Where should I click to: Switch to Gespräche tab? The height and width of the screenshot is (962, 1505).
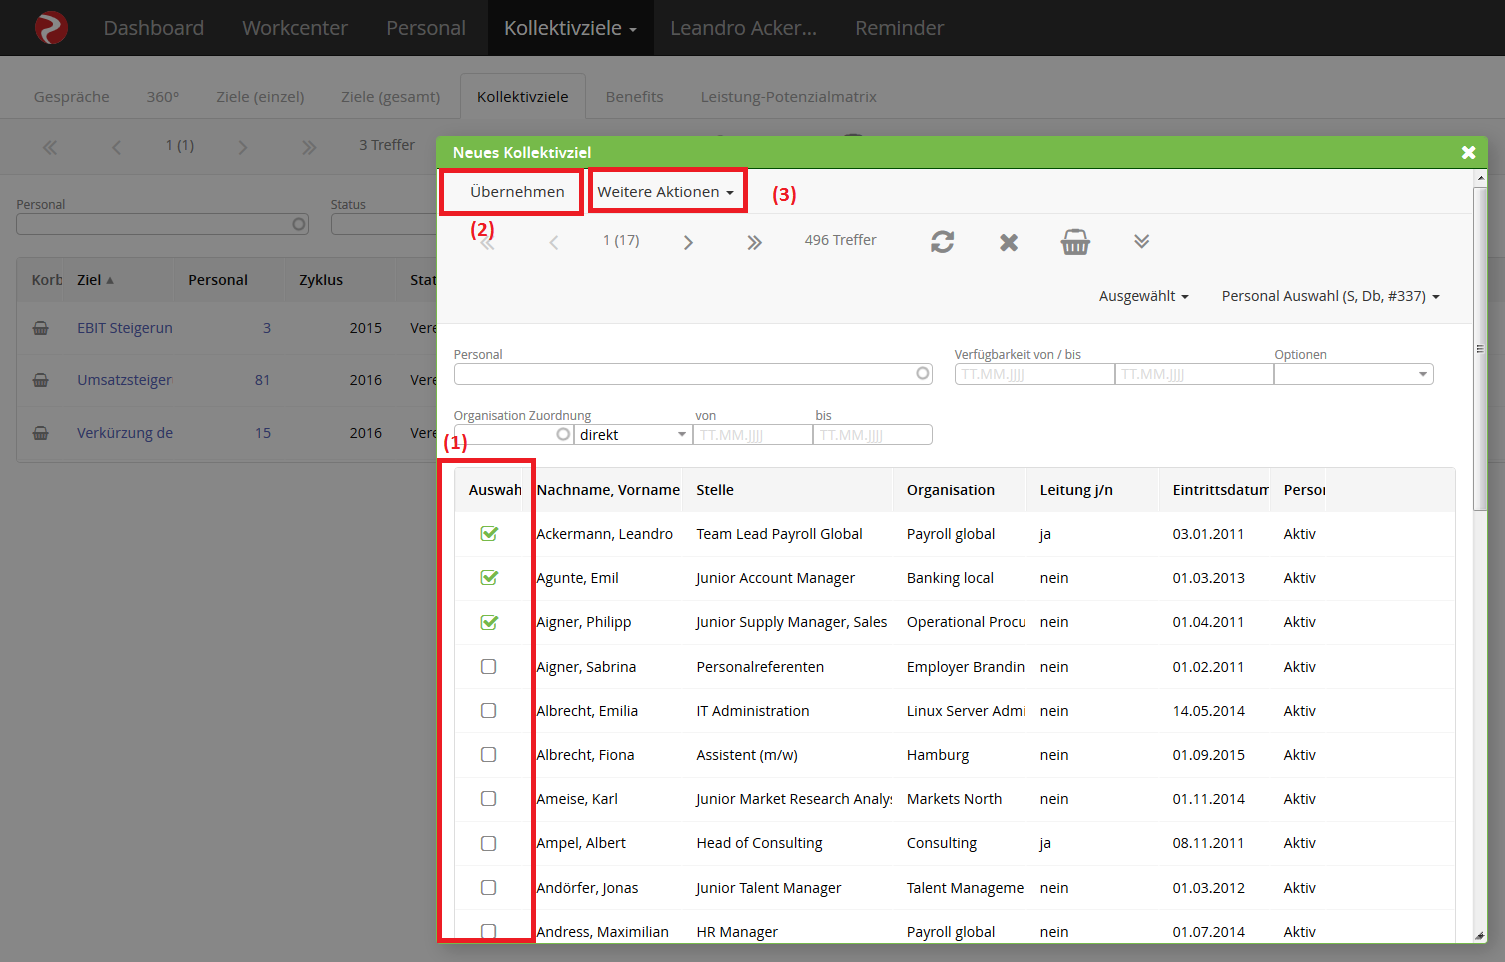[x=72, y=97]
